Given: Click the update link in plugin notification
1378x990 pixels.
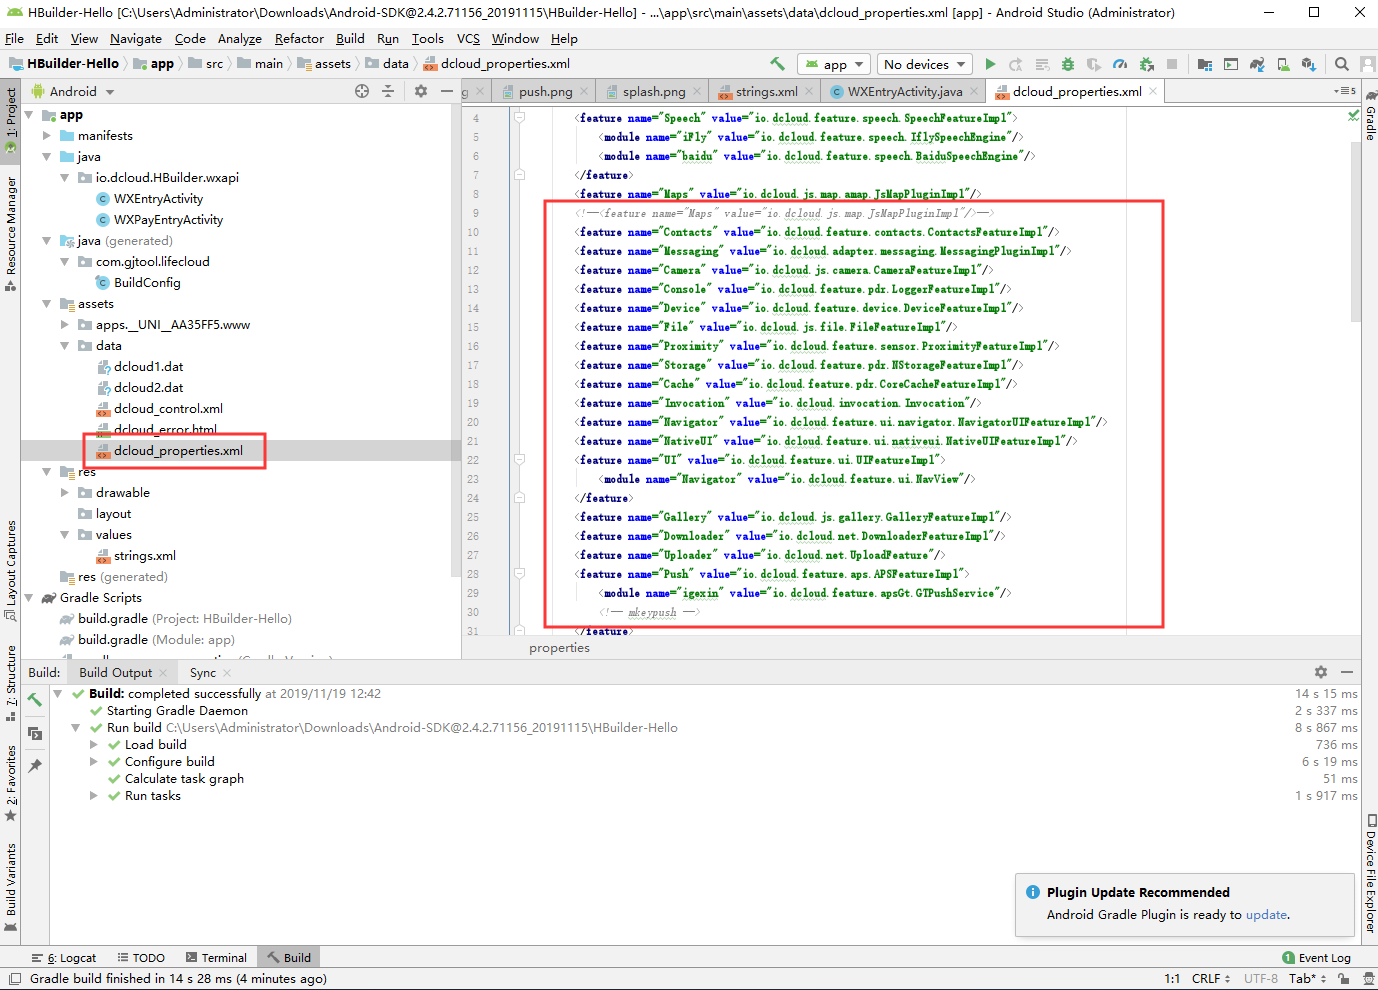Looking at the screenshot, I should click(x=1266, y=914).
